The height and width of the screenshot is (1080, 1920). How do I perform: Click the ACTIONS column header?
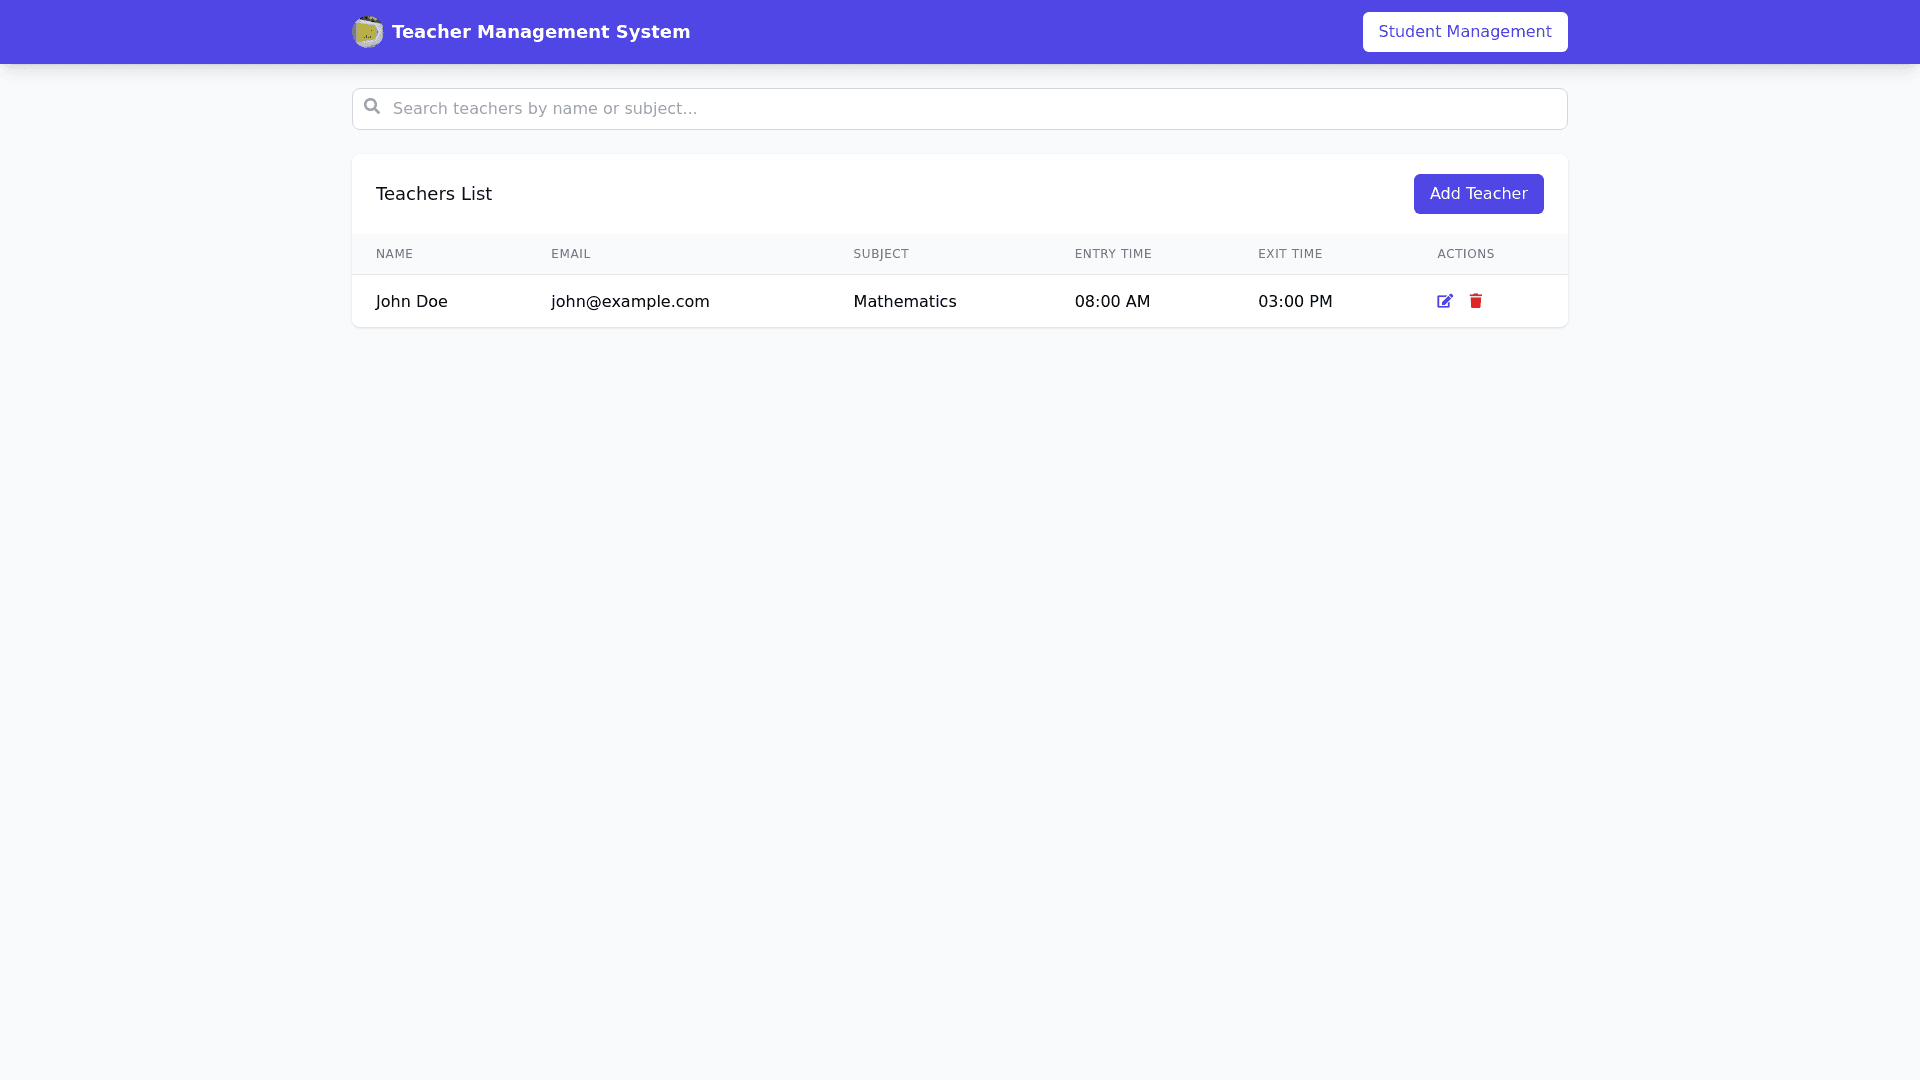click(1465, 254)
